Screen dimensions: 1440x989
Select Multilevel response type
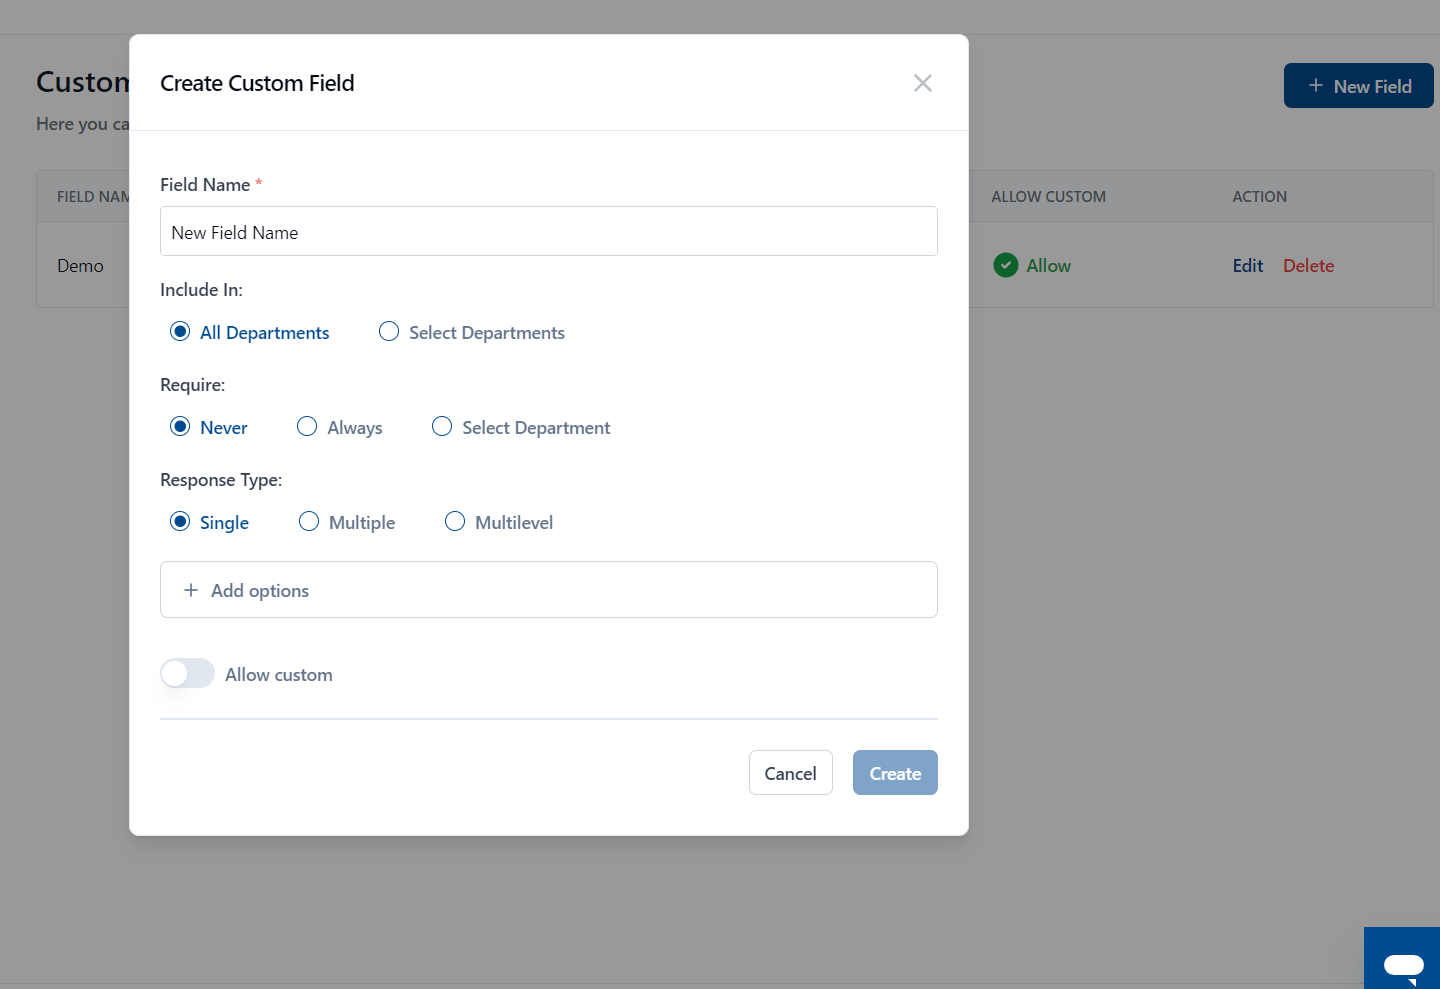tap(455, 522)
